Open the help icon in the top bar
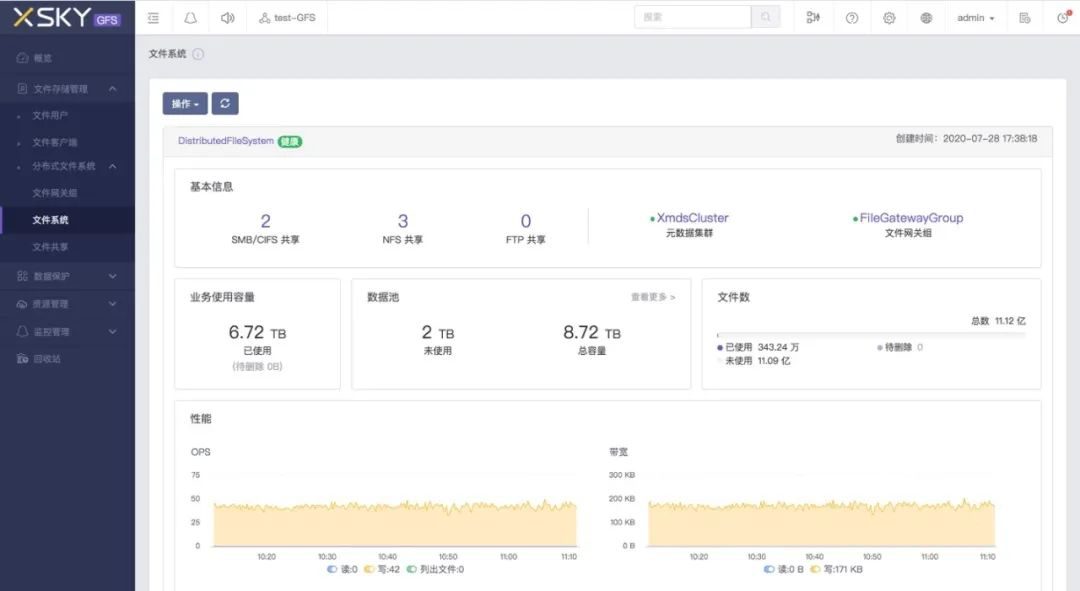1080x591 pixels. [x=851, y=17]
